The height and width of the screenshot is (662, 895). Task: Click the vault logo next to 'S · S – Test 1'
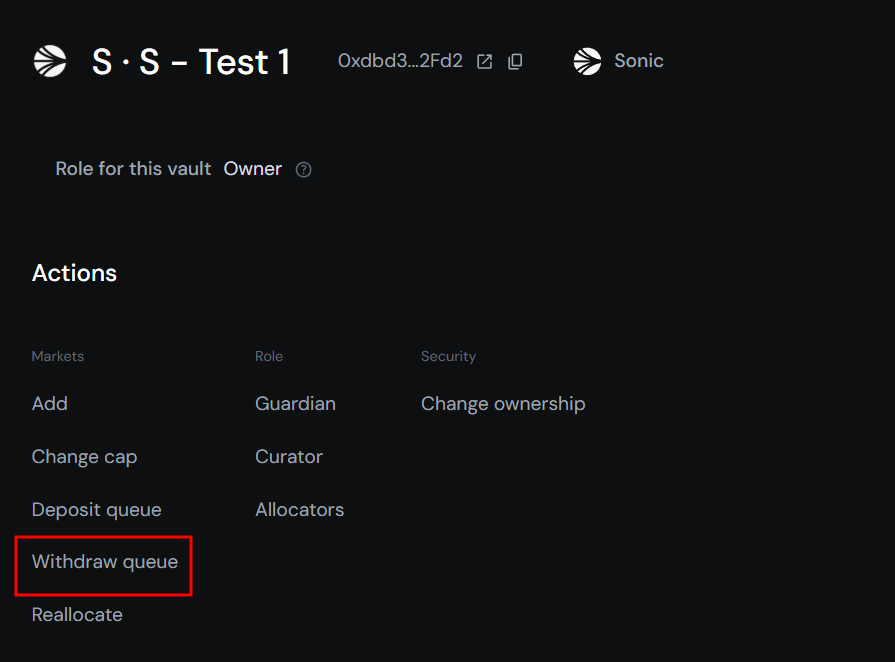tap(49, 61)
